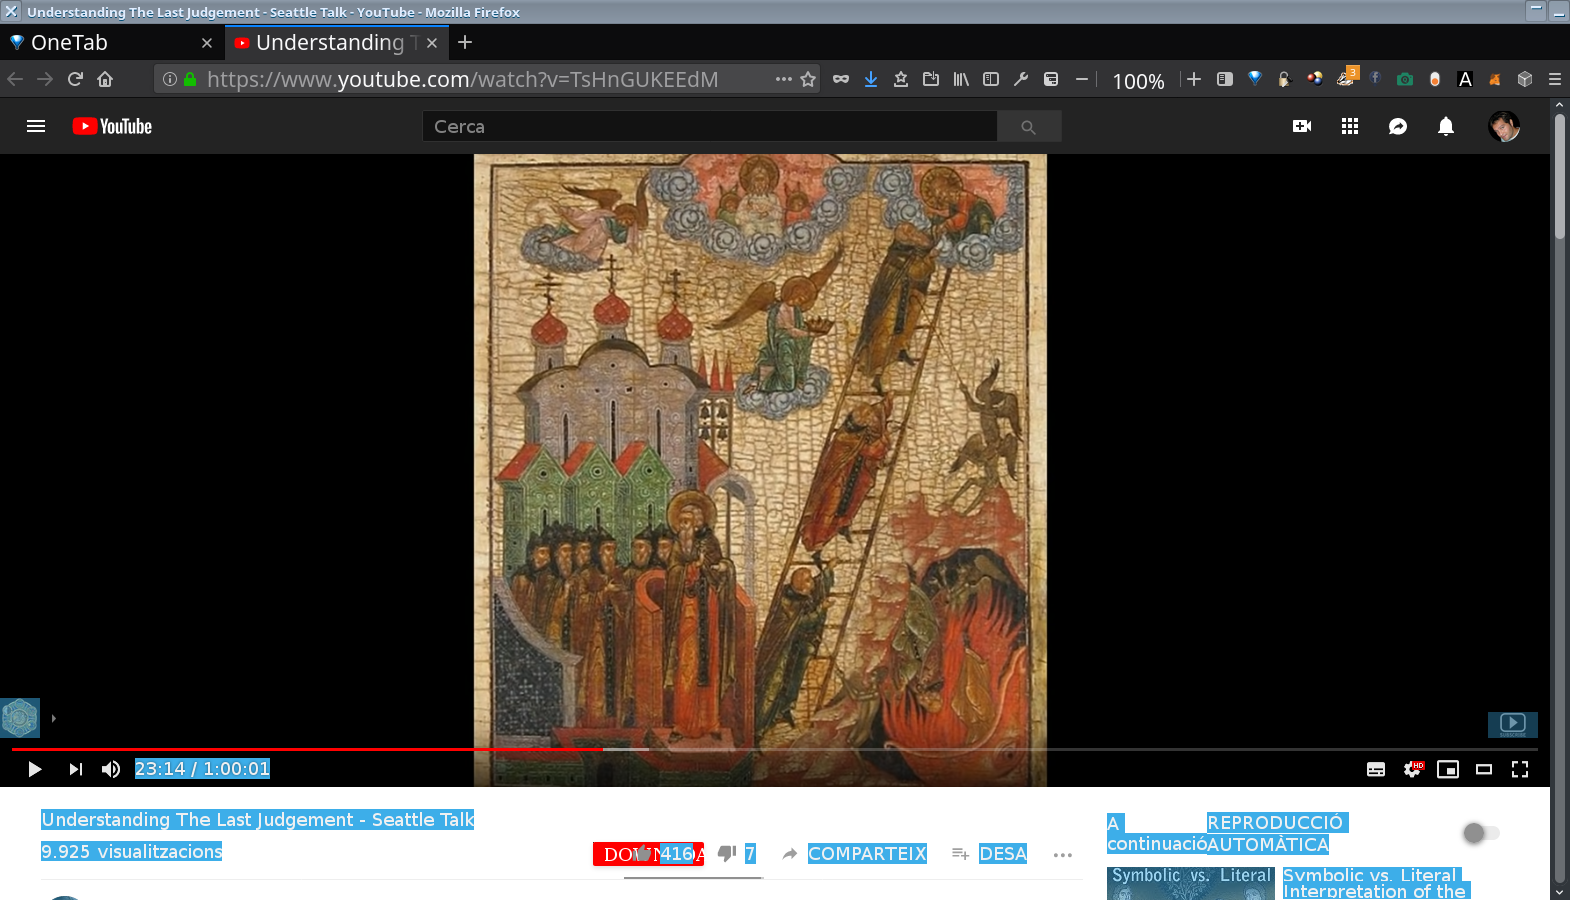Go to browser home page
Viewport: 1570px width, 900px height.
tap(105, 79)
